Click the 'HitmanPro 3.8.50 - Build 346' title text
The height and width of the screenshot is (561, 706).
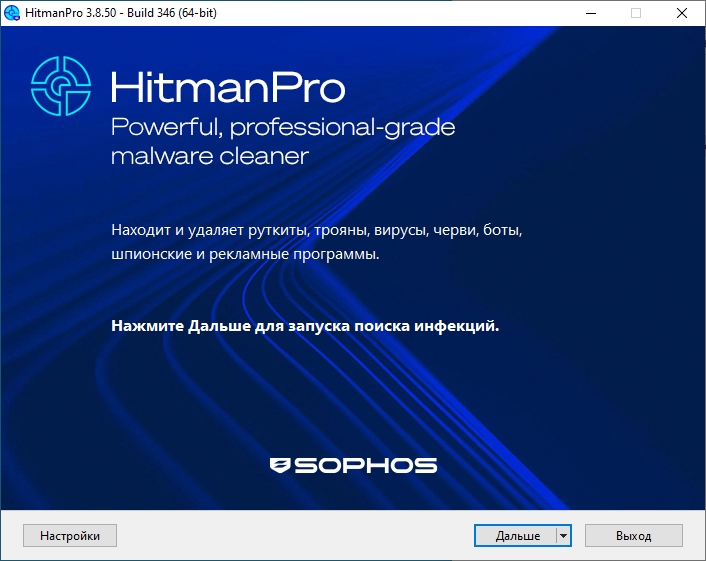[121, 13]
